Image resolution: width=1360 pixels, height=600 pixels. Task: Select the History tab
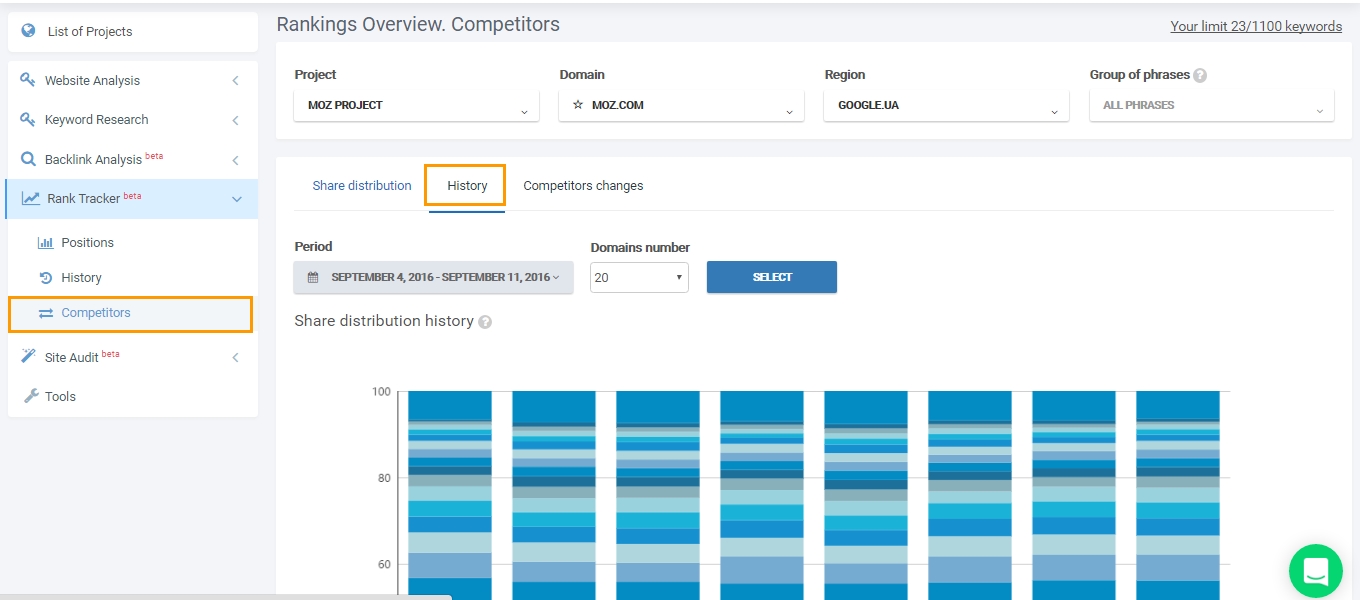click(467, 185)
